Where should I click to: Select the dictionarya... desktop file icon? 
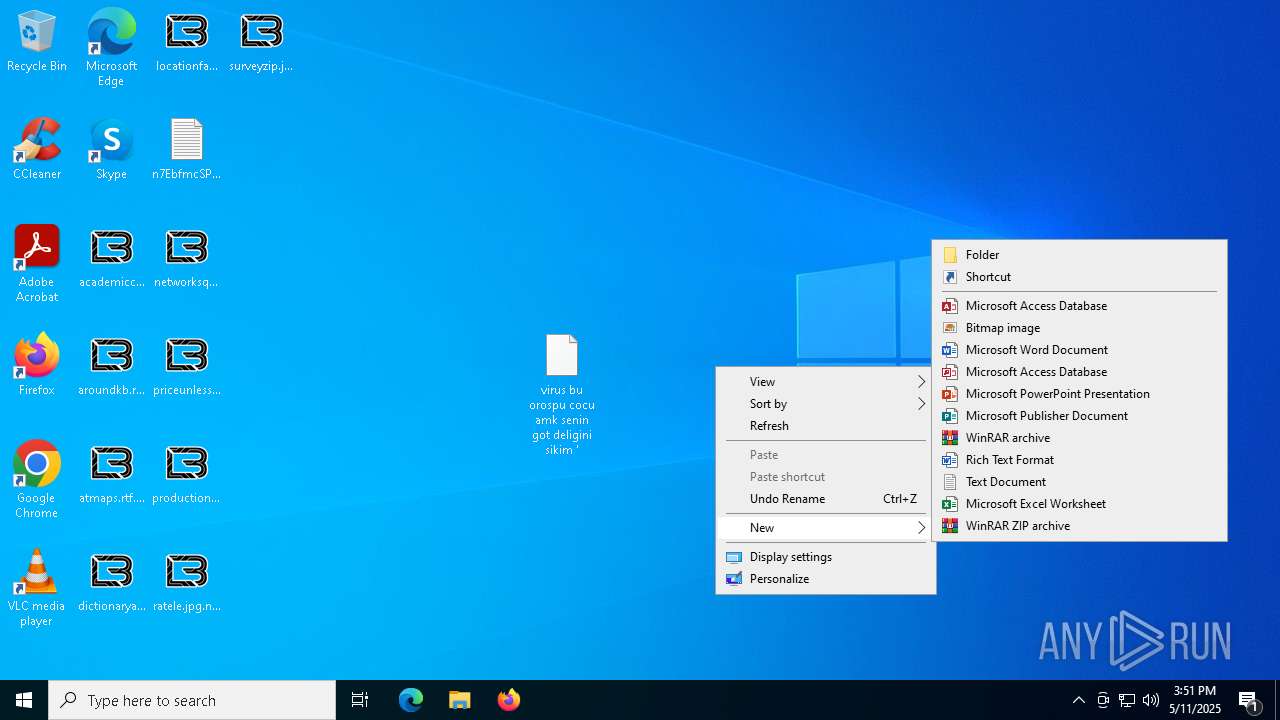(x=111, y=582)
